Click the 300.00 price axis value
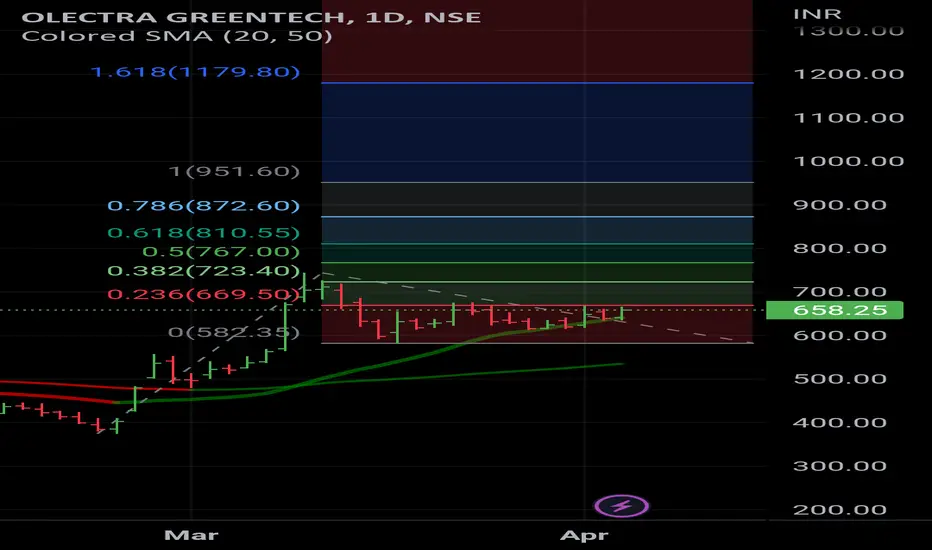932x550 pixels. coord(840,466)
